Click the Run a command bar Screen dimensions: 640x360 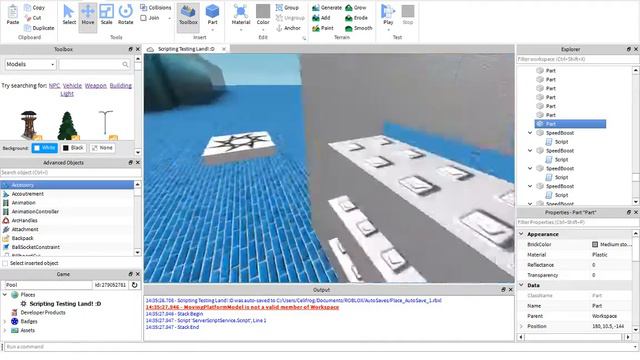pos(319,347)
